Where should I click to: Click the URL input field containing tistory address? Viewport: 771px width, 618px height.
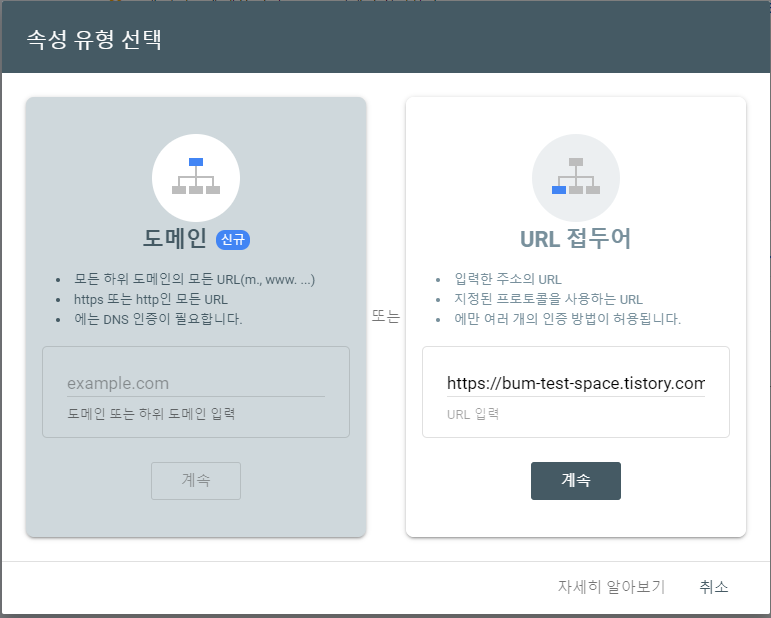point(576,383)
